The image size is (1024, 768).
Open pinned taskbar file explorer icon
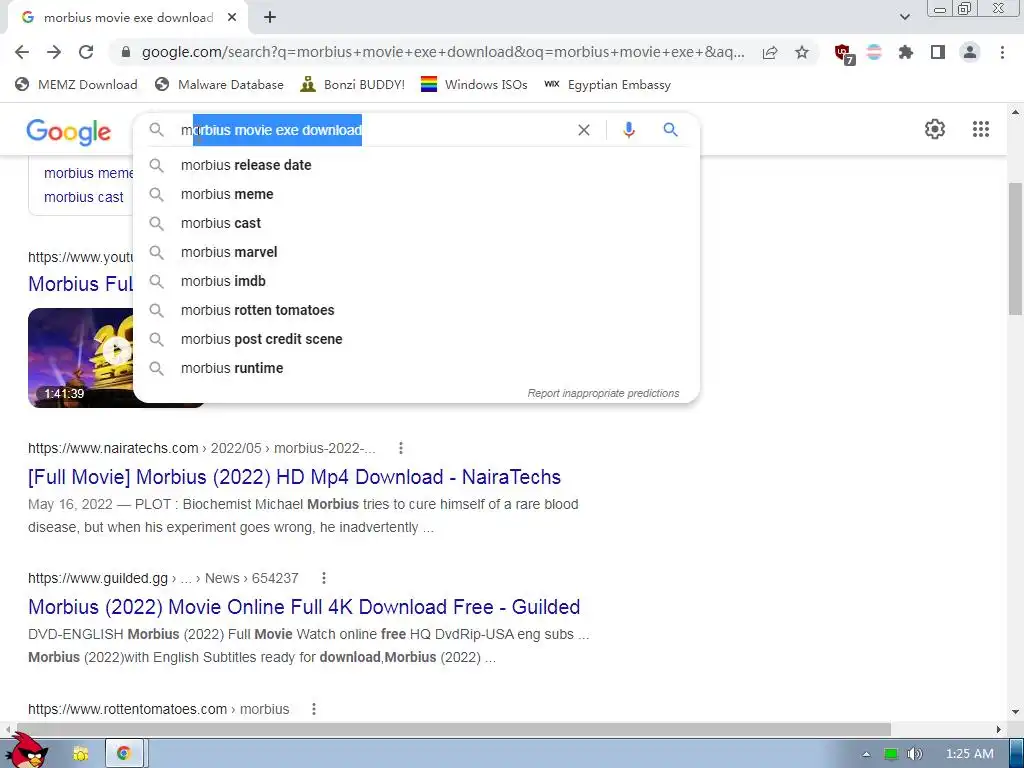(81, 754)
